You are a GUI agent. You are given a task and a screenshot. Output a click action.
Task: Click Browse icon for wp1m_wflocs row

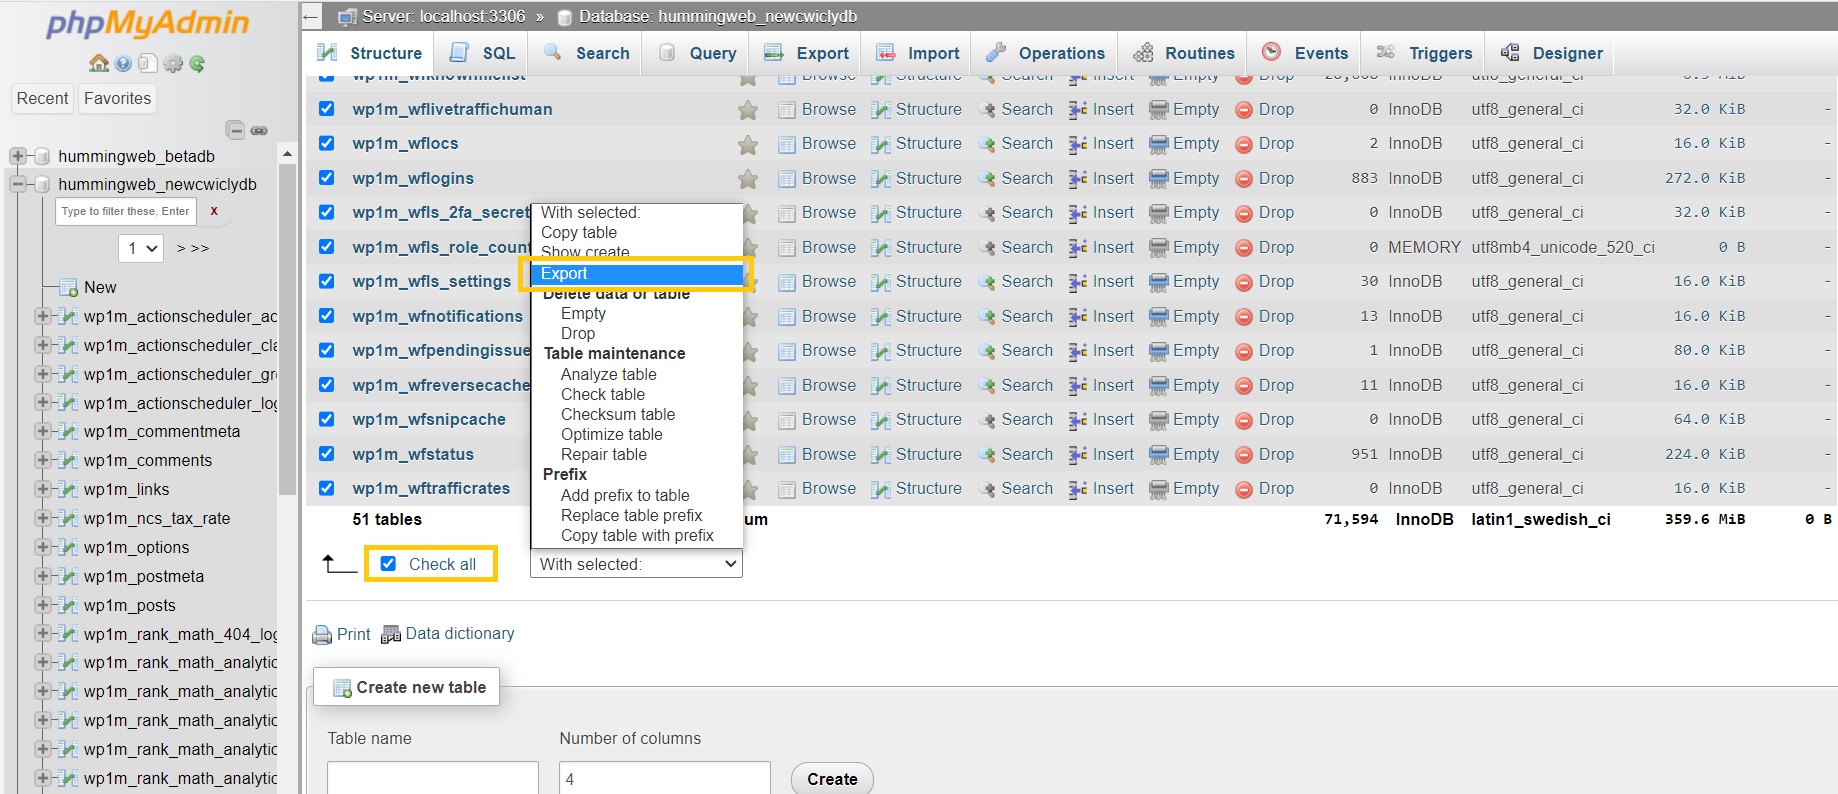(787, 144)
